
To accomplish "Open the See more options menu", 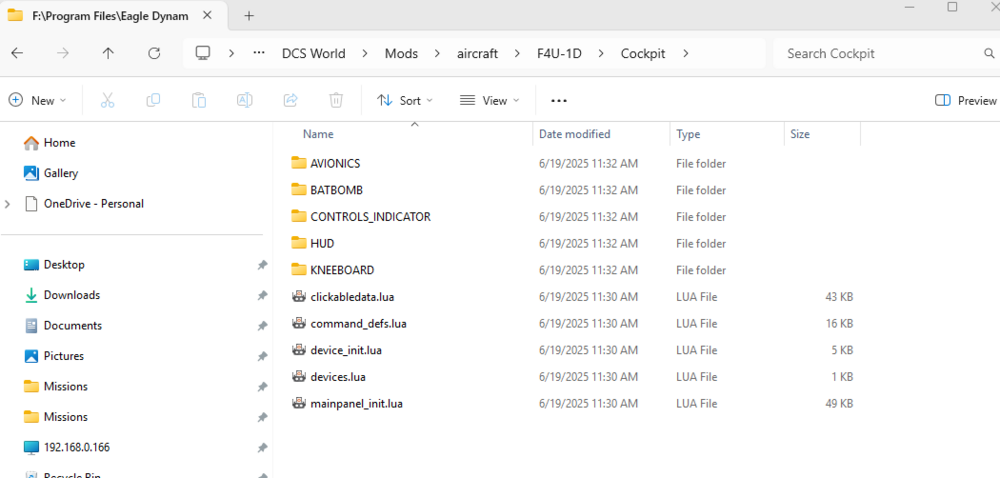I will [x=559, y=101].
